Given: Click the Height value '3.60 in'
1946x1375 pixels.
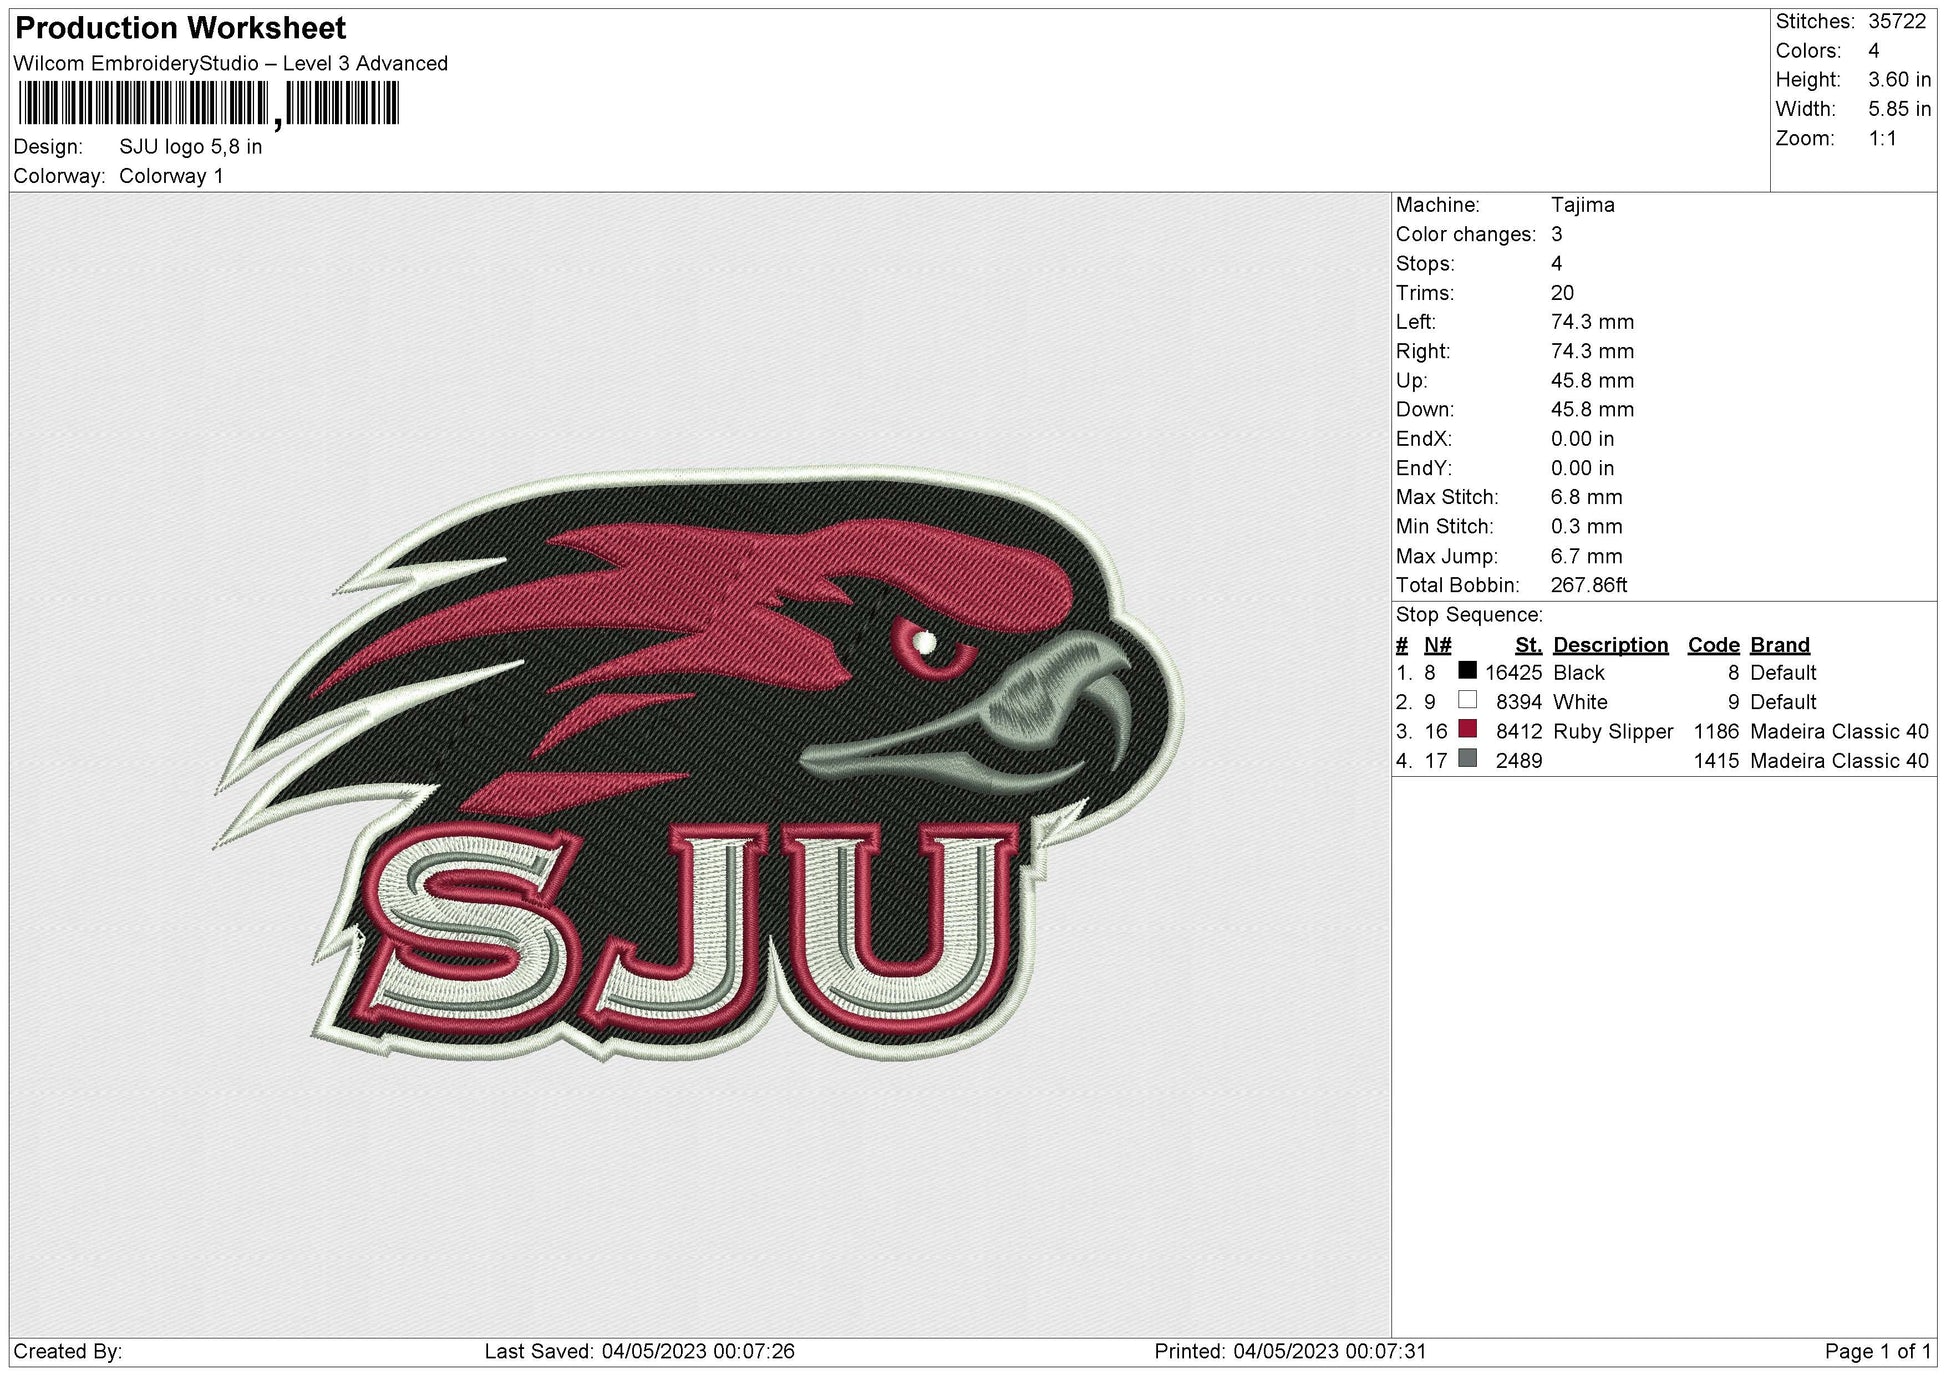Looking at the screenshot, I should click(x=1900, y=80).
